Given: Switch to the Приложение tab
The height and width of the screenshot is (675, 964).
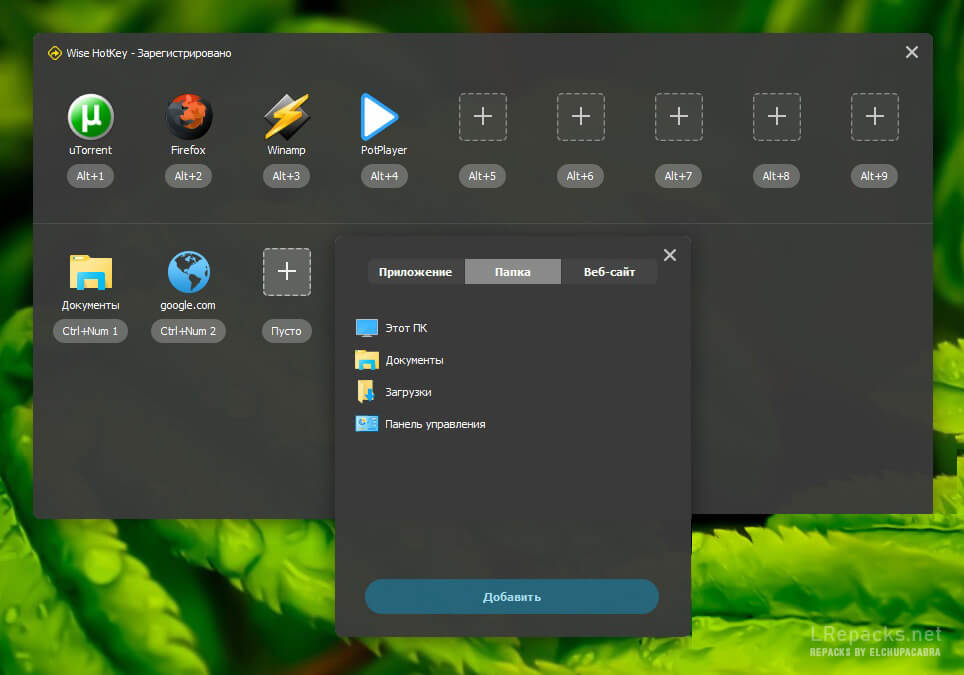Looking at the screenshot, I should (x=415, y=272).
